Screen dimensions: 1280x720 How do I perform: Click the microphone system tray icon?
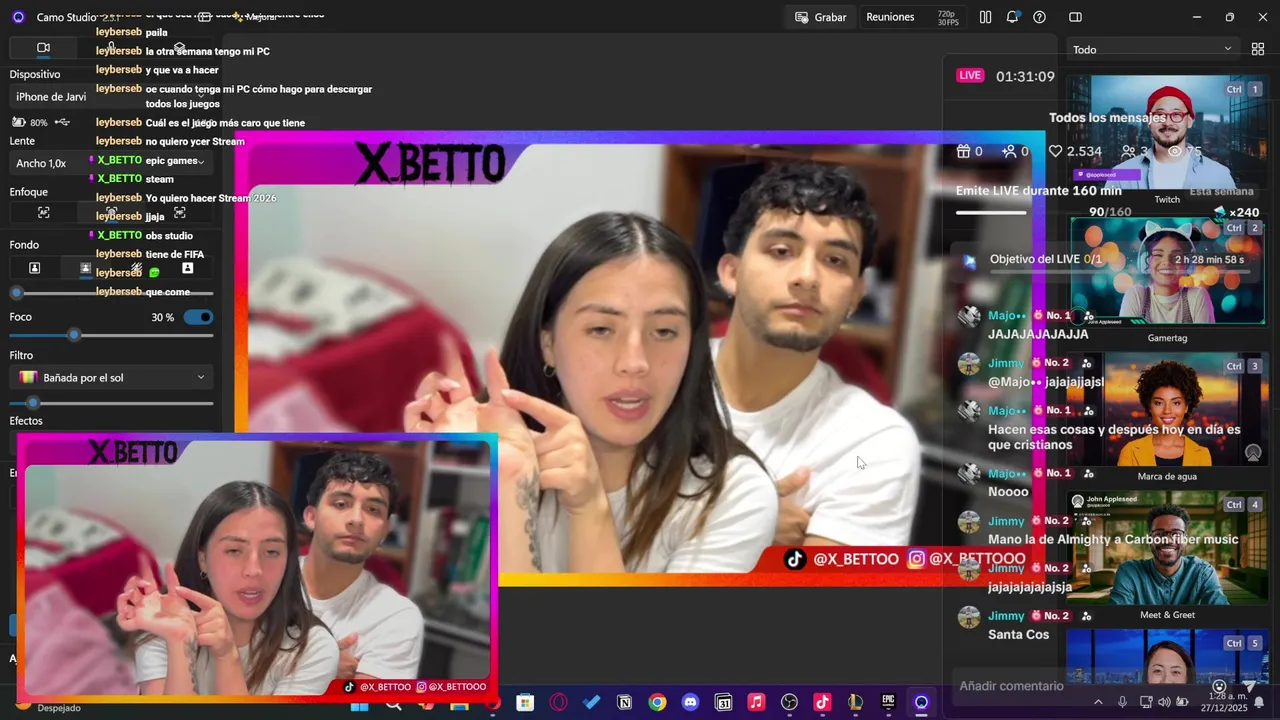tap(1122, 702)
